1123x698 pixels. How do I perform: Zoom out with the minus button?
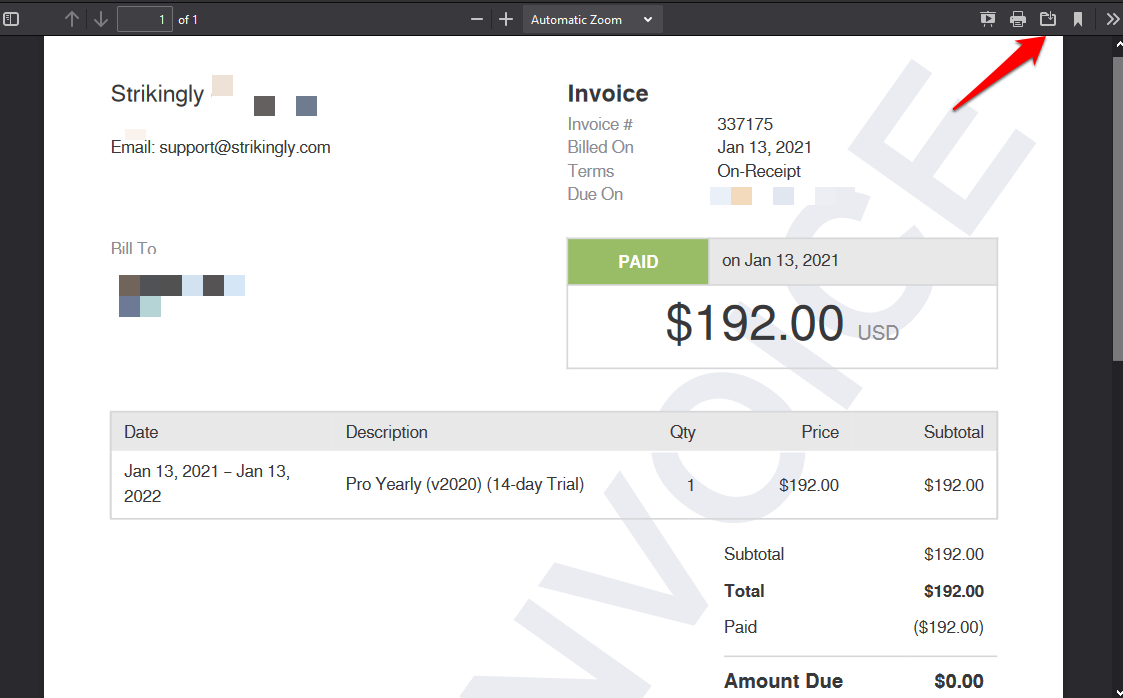[477, 19]
